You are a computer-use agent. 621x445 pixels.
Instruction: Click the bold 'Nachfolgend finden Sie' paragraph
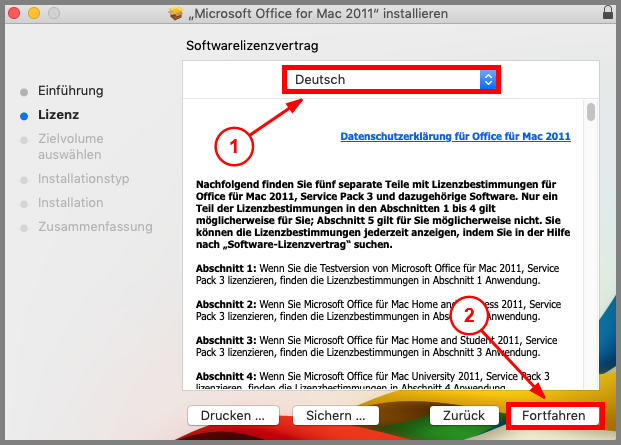click(383, 215)
